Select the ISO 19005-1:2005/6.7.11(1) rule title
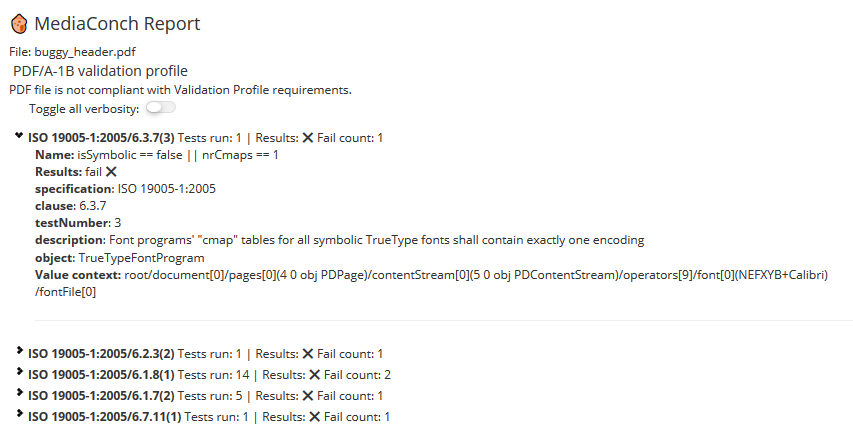This screenshot has width=853, height=445. click(104, 417)
